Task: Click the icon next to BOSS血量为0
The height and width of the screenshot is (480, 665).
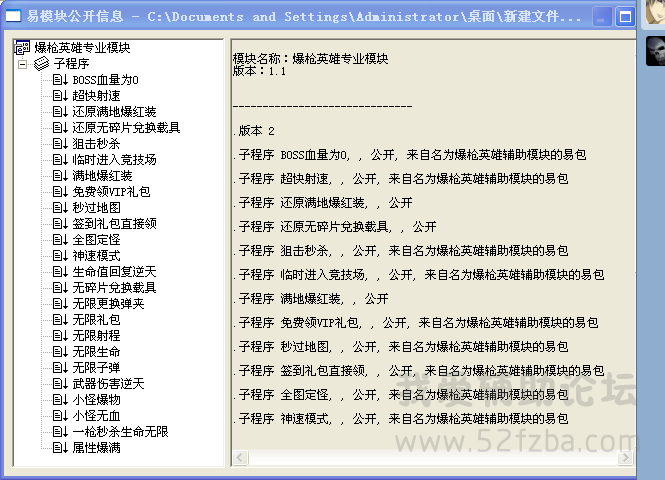Action: [x=60, y=80]
